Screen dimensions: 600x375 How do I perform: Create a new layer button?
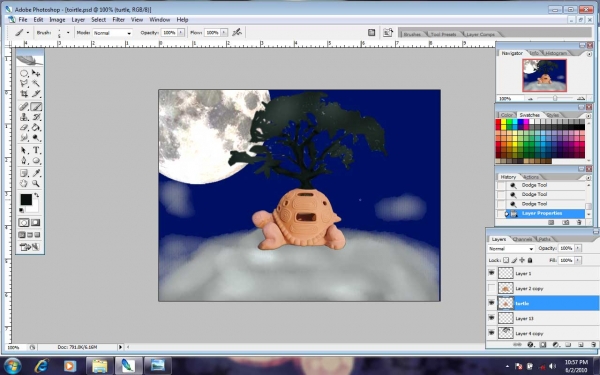(x=580, y=345)
